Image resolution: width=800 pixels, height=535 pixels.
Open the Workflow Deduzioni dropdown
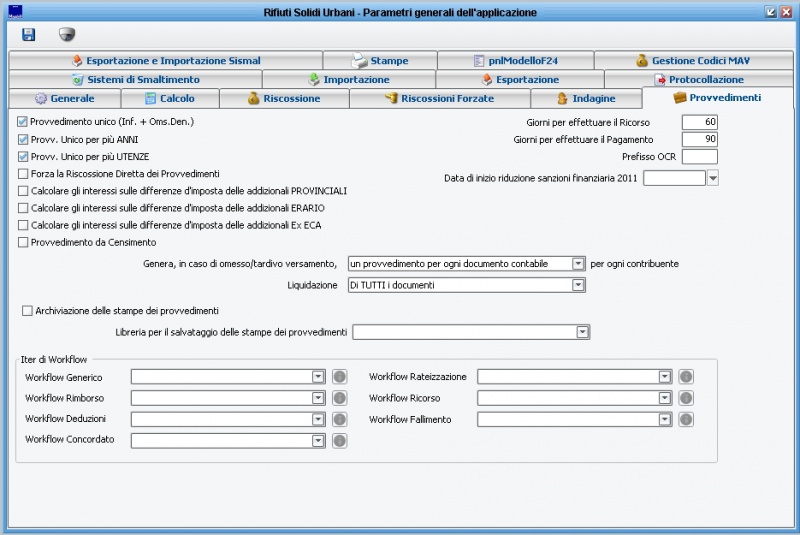[x=318, y=419]
